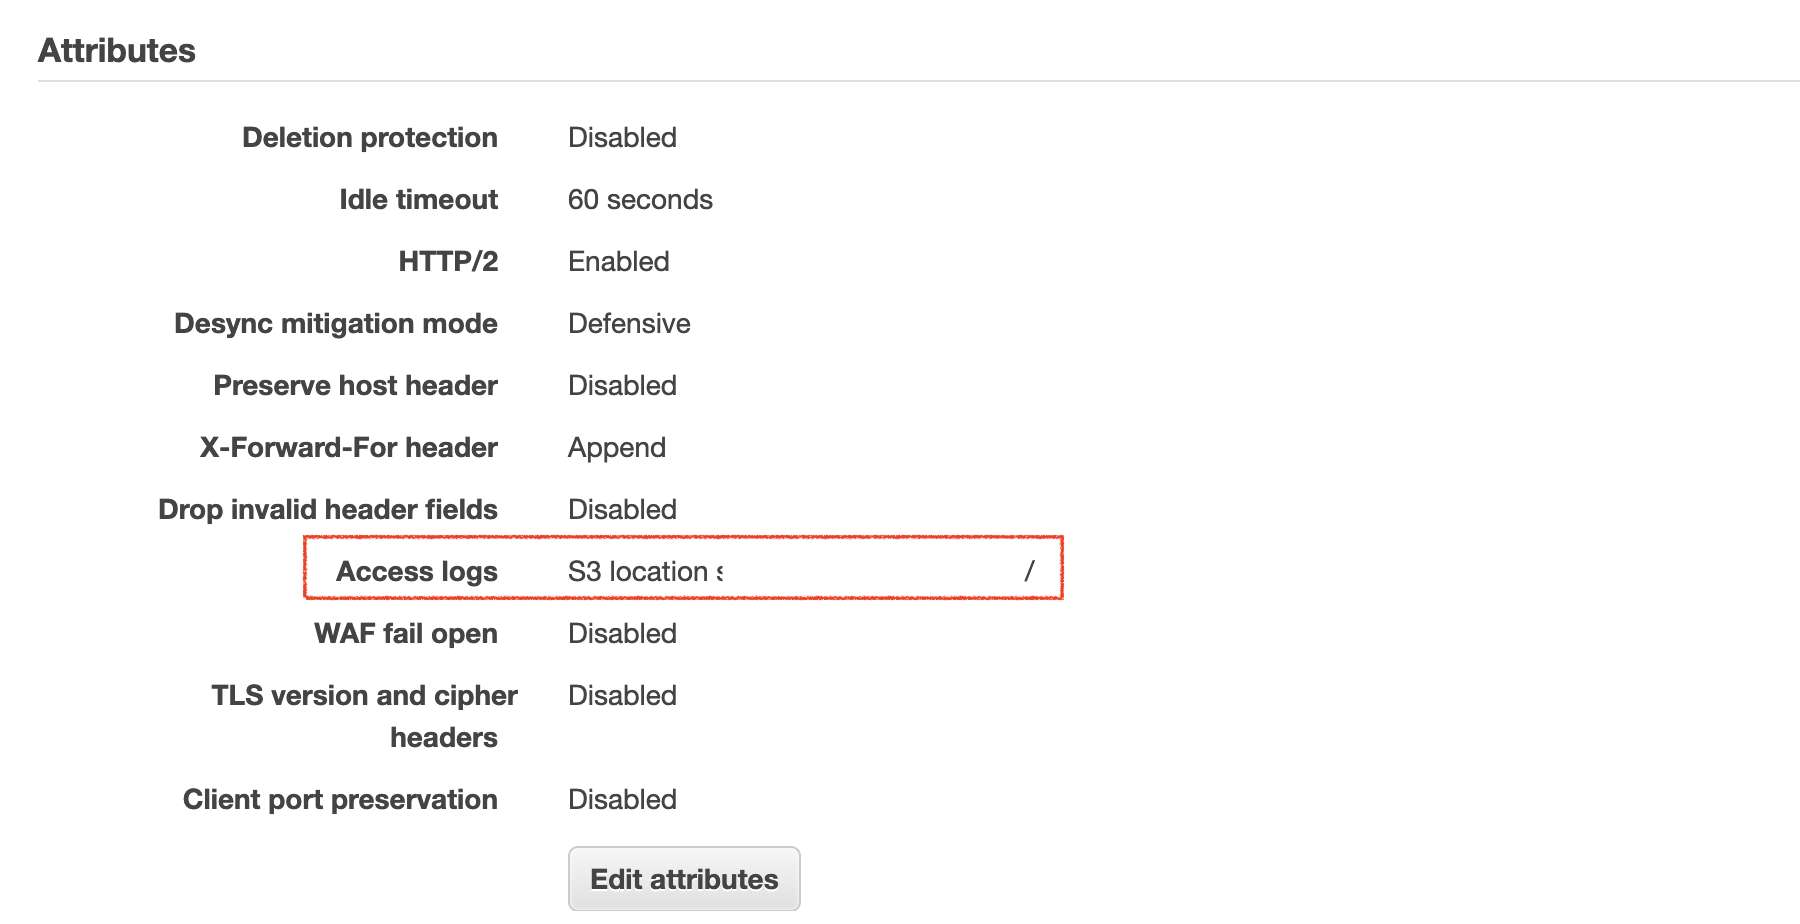
Task: Click the Edit attributes button
Action: 684,879
